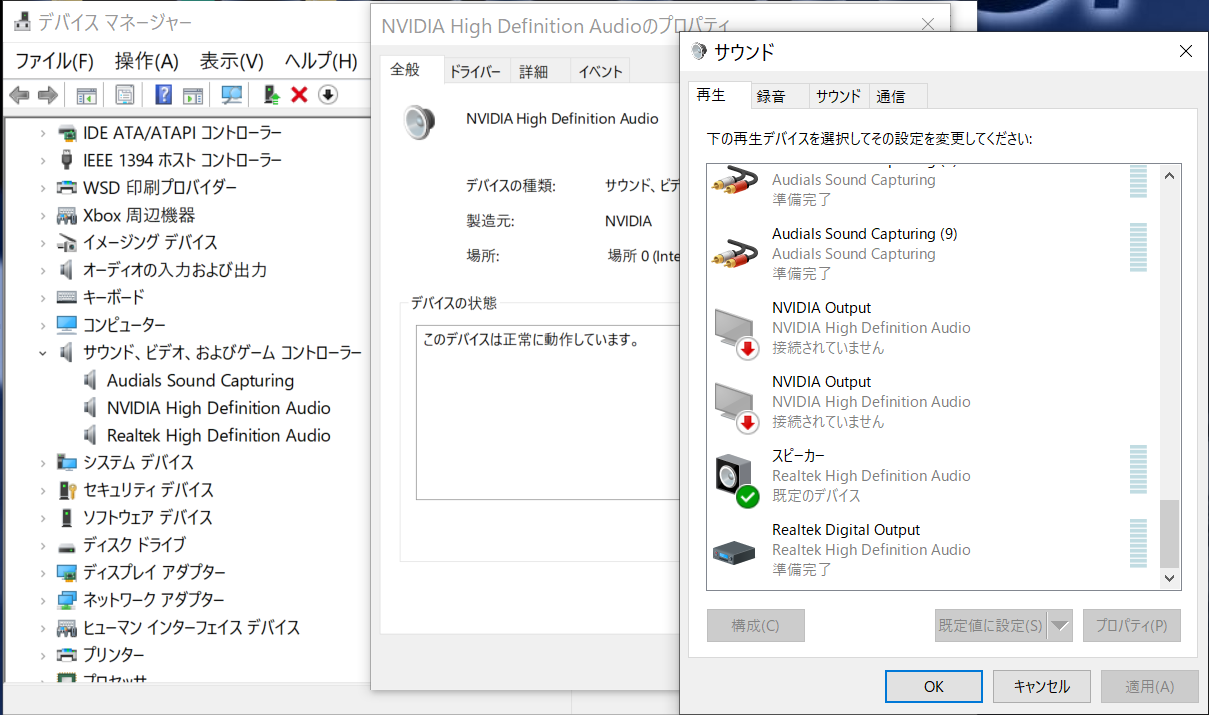Image resolution: width=1209 pixels, height=715 pixels.
Task: Click the IDE ATA/ATAPI controller icon
Action: click(x=67, y=133)
